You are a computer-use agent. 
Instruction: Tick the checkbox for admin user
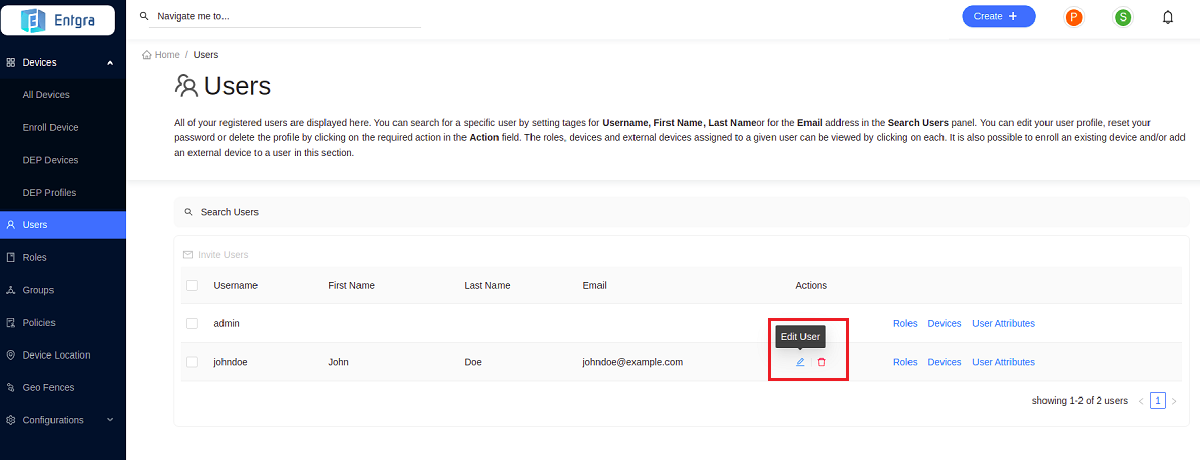click(x=192, y=324)
